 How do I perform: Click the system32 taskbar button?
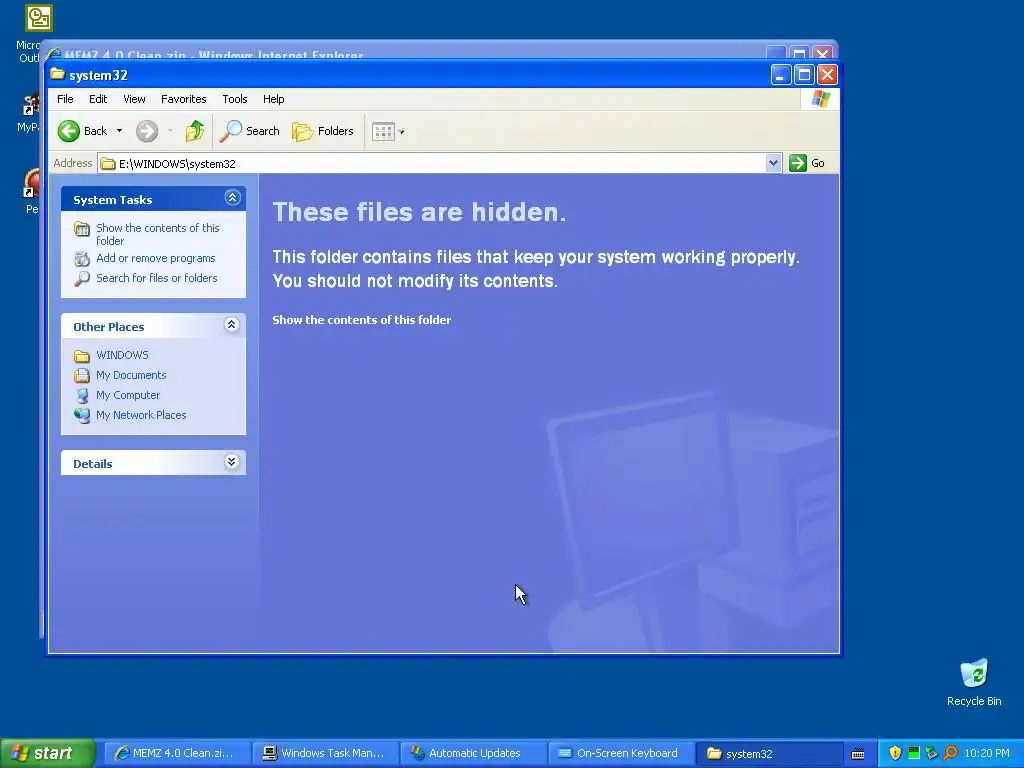(x=769, y=754)
